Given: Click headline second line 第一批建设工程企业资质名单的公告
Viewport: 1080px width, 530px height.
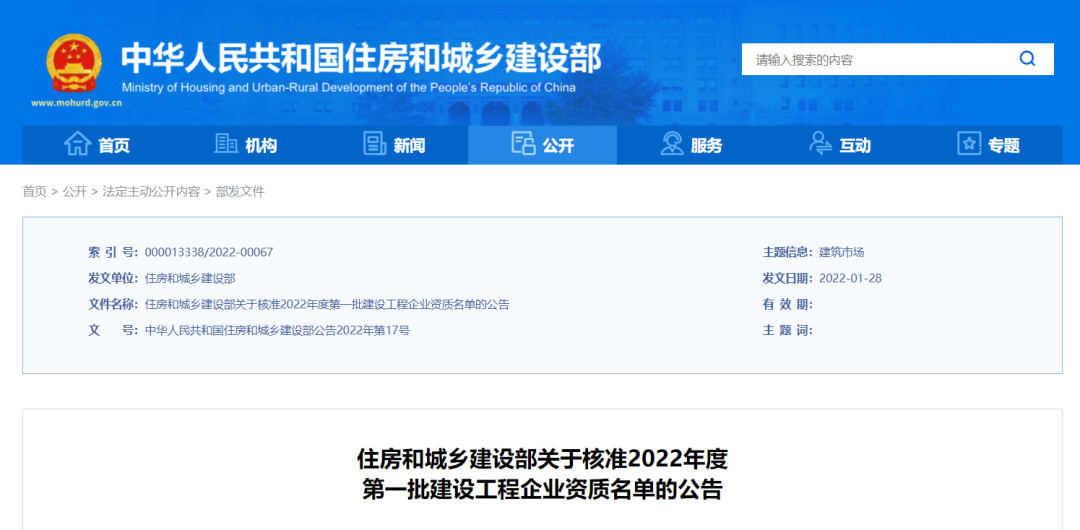Looking at the screenshot, I should 542,489.
